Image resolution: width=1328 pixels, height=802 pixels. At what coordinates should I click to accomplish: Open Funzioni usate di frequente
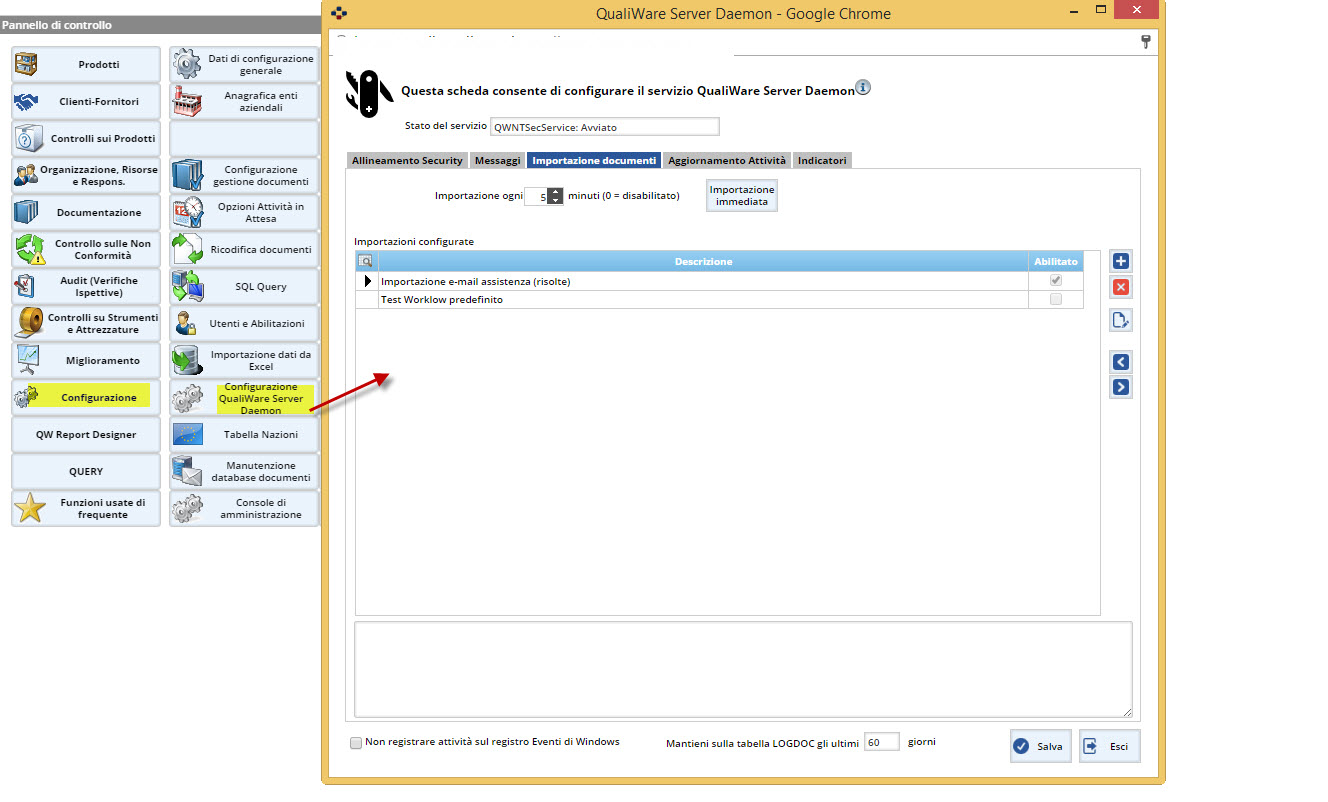[x=86, y=509]
